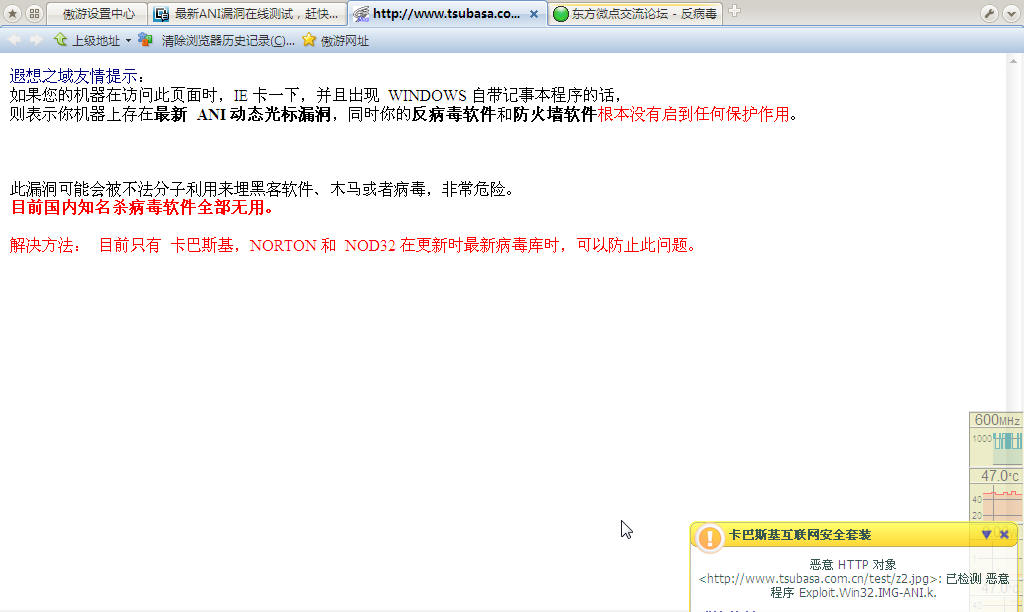Click 清除浏览器历史记录 toolbar button
This screenshot has width=1024, height=612.
pyautogui.click(x=217, y=40)
